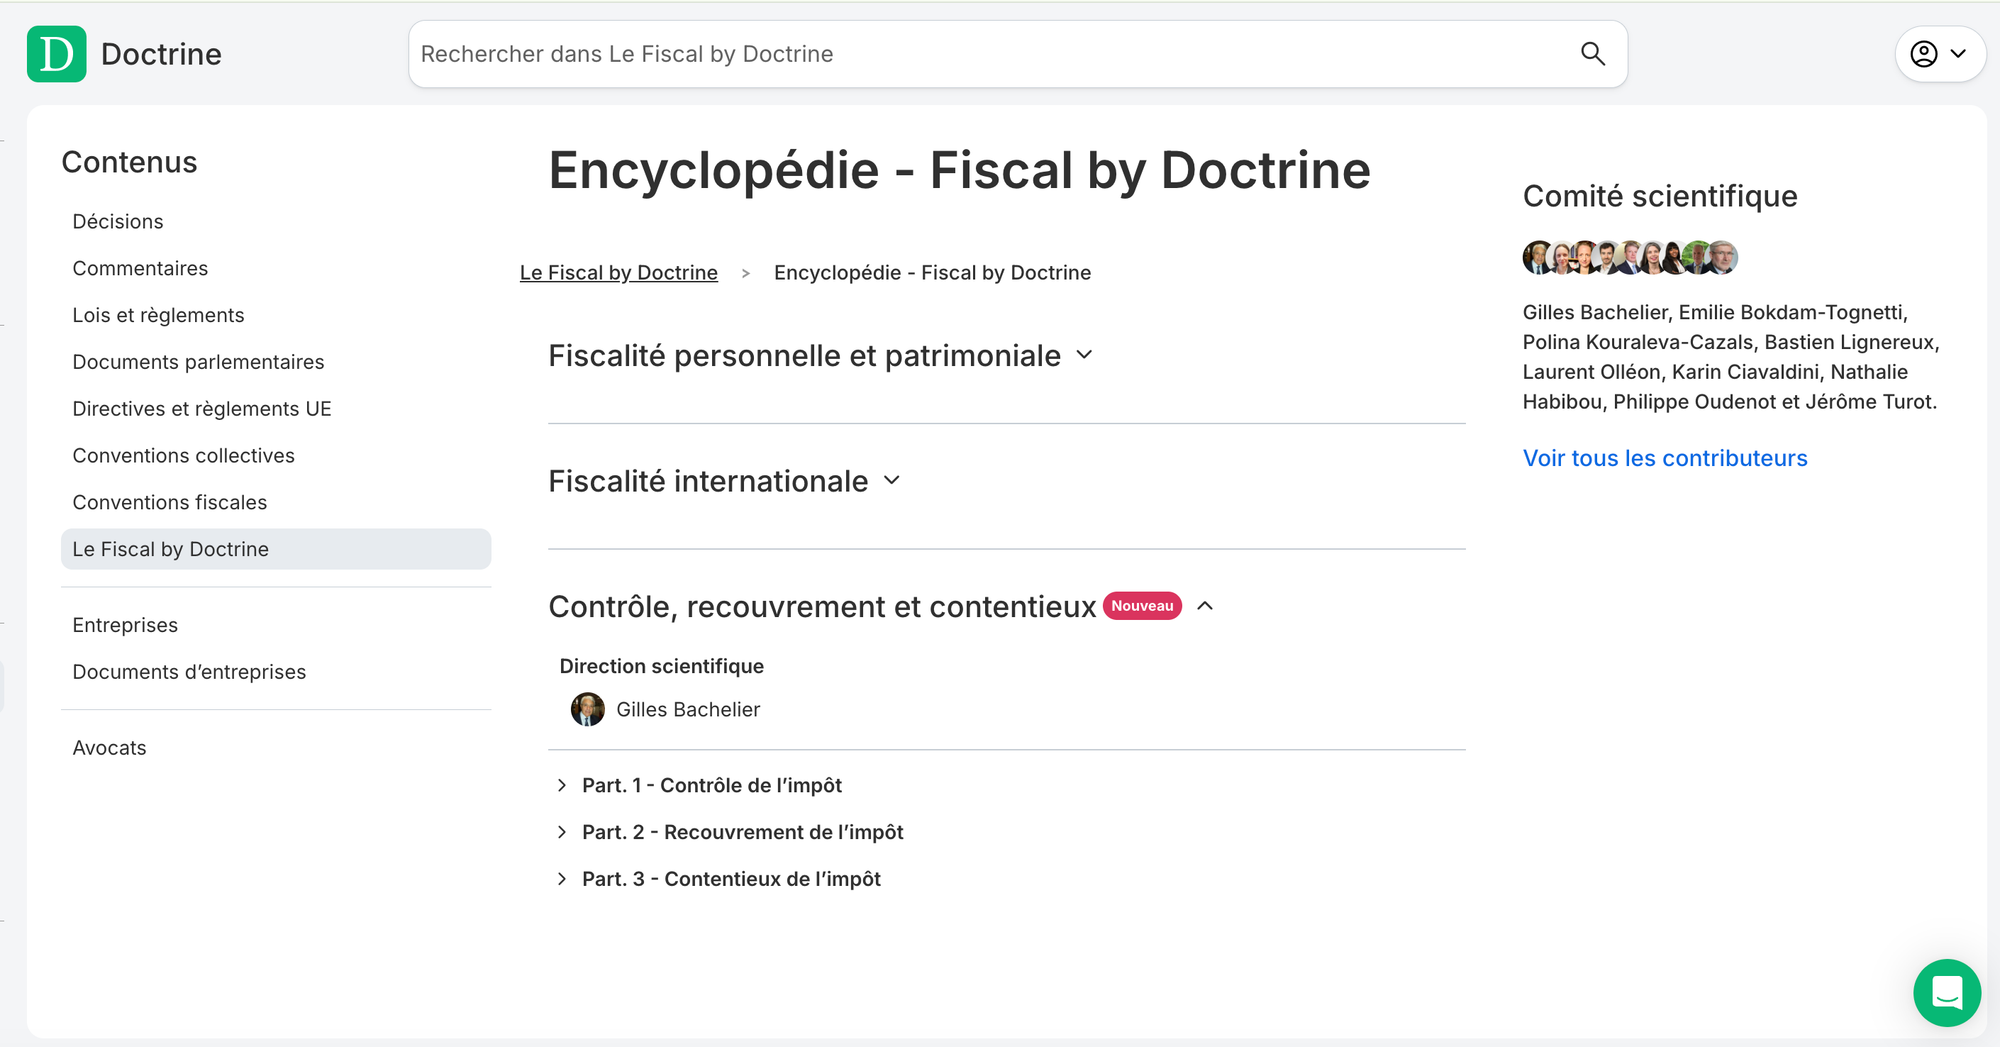The image size is (2000, 1047).
Task: Click the search magnifier icon
Action: 1592,54
